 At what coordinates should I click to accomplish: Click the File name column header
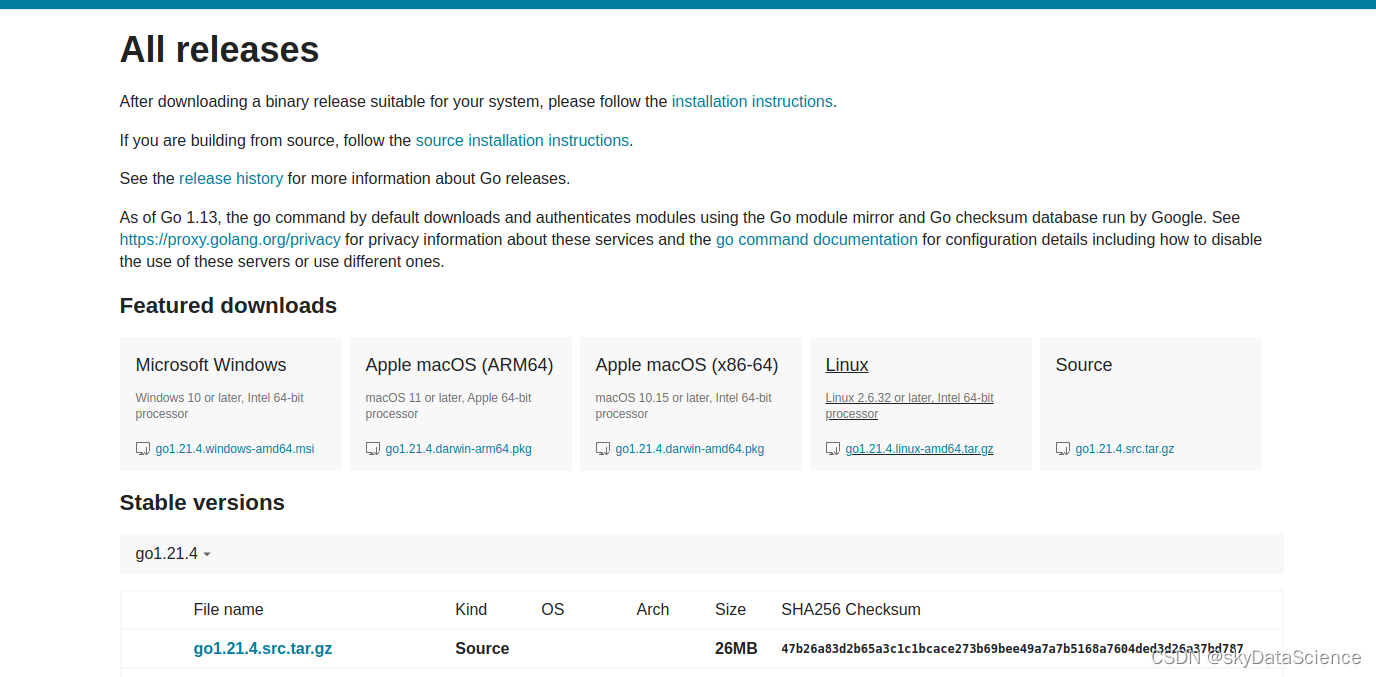(x=229, y=609)
